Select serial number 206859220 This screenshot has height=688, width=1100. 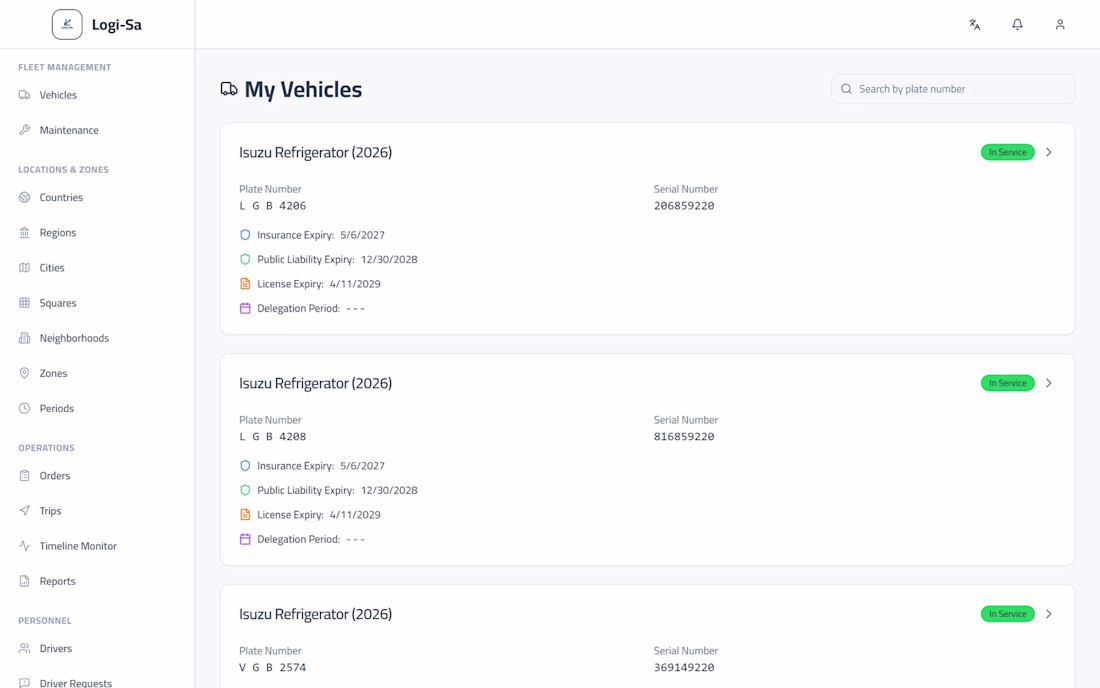click(684, 205)
